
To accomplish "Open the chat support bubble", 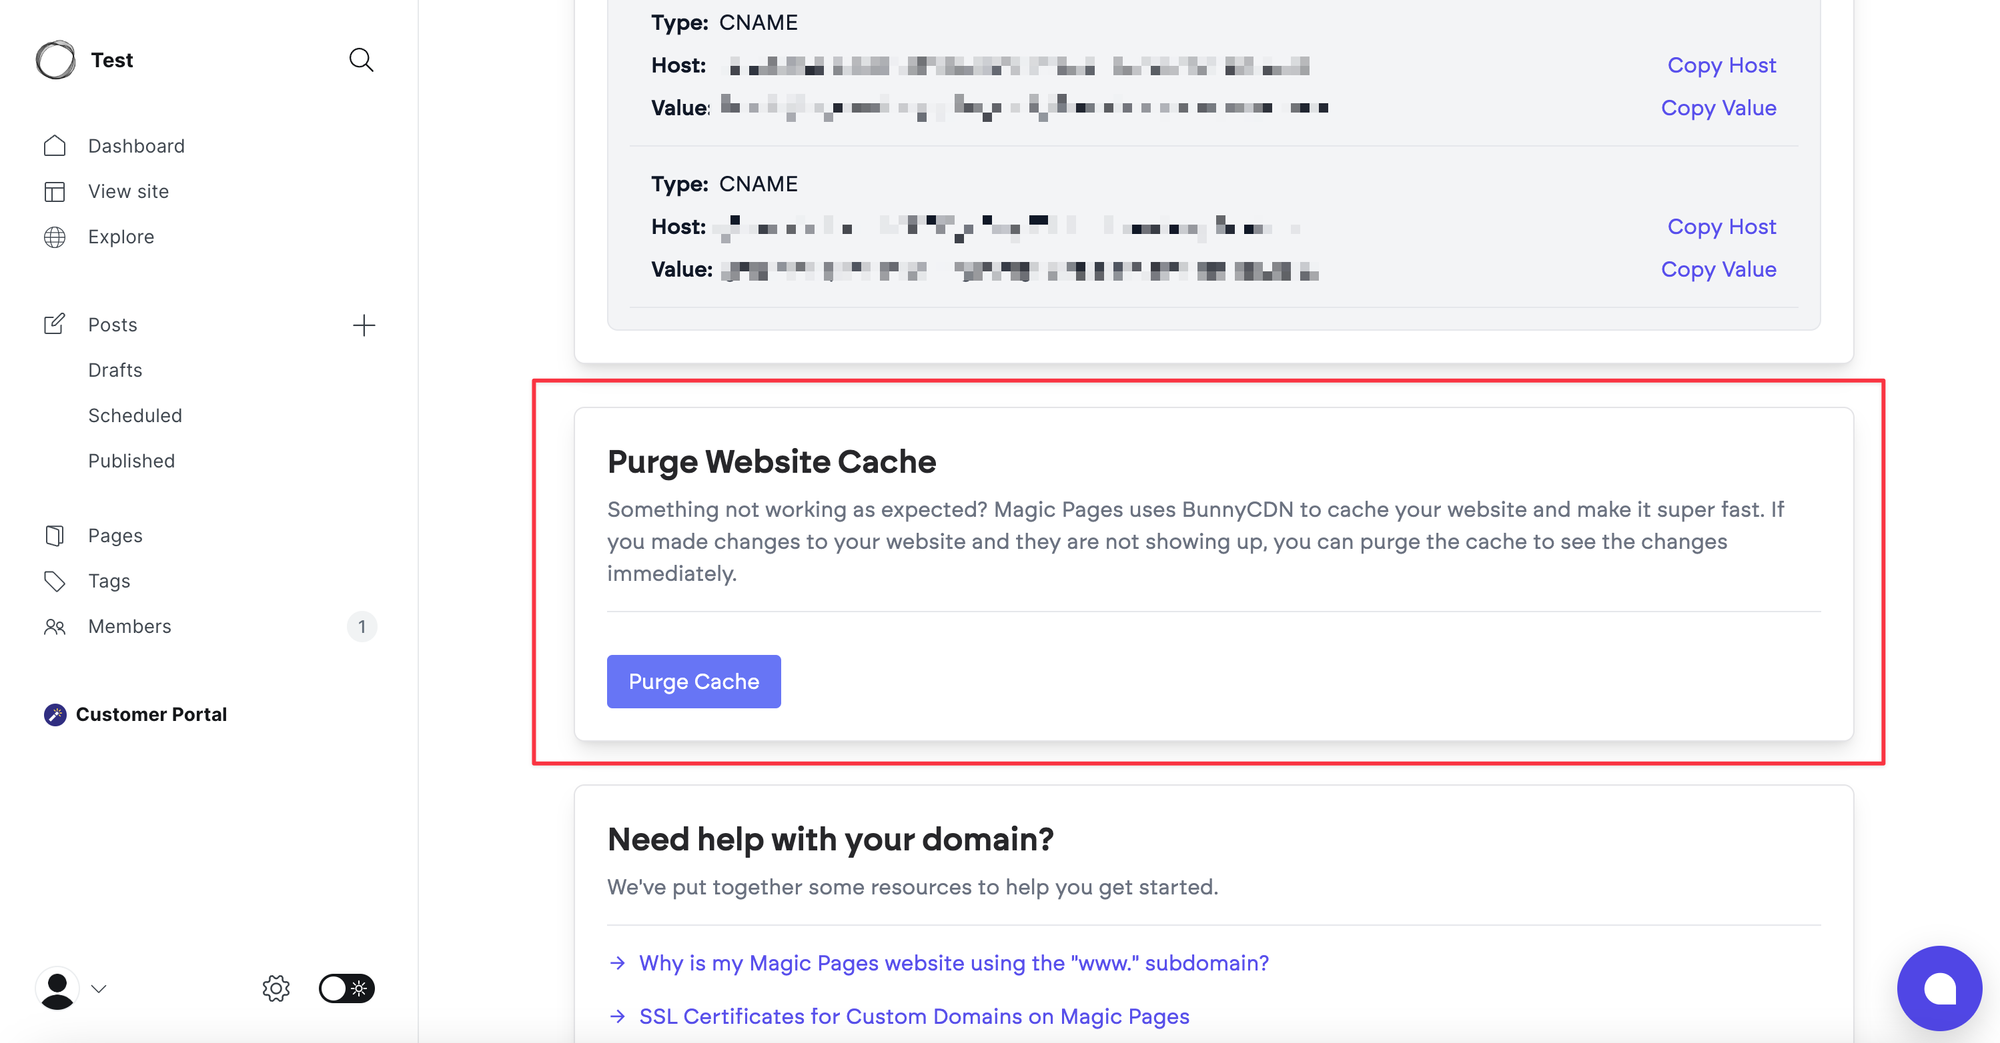I will click(1939, 988).
